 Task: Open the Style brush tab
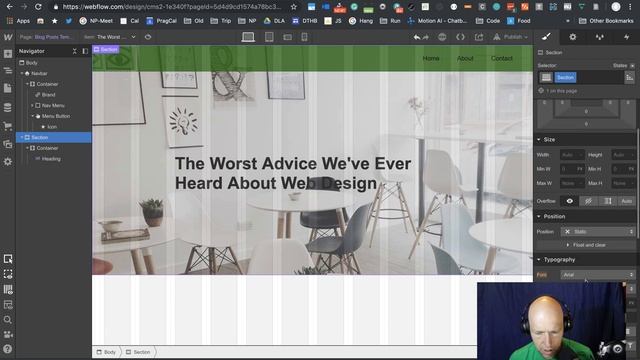coord(546,37)
